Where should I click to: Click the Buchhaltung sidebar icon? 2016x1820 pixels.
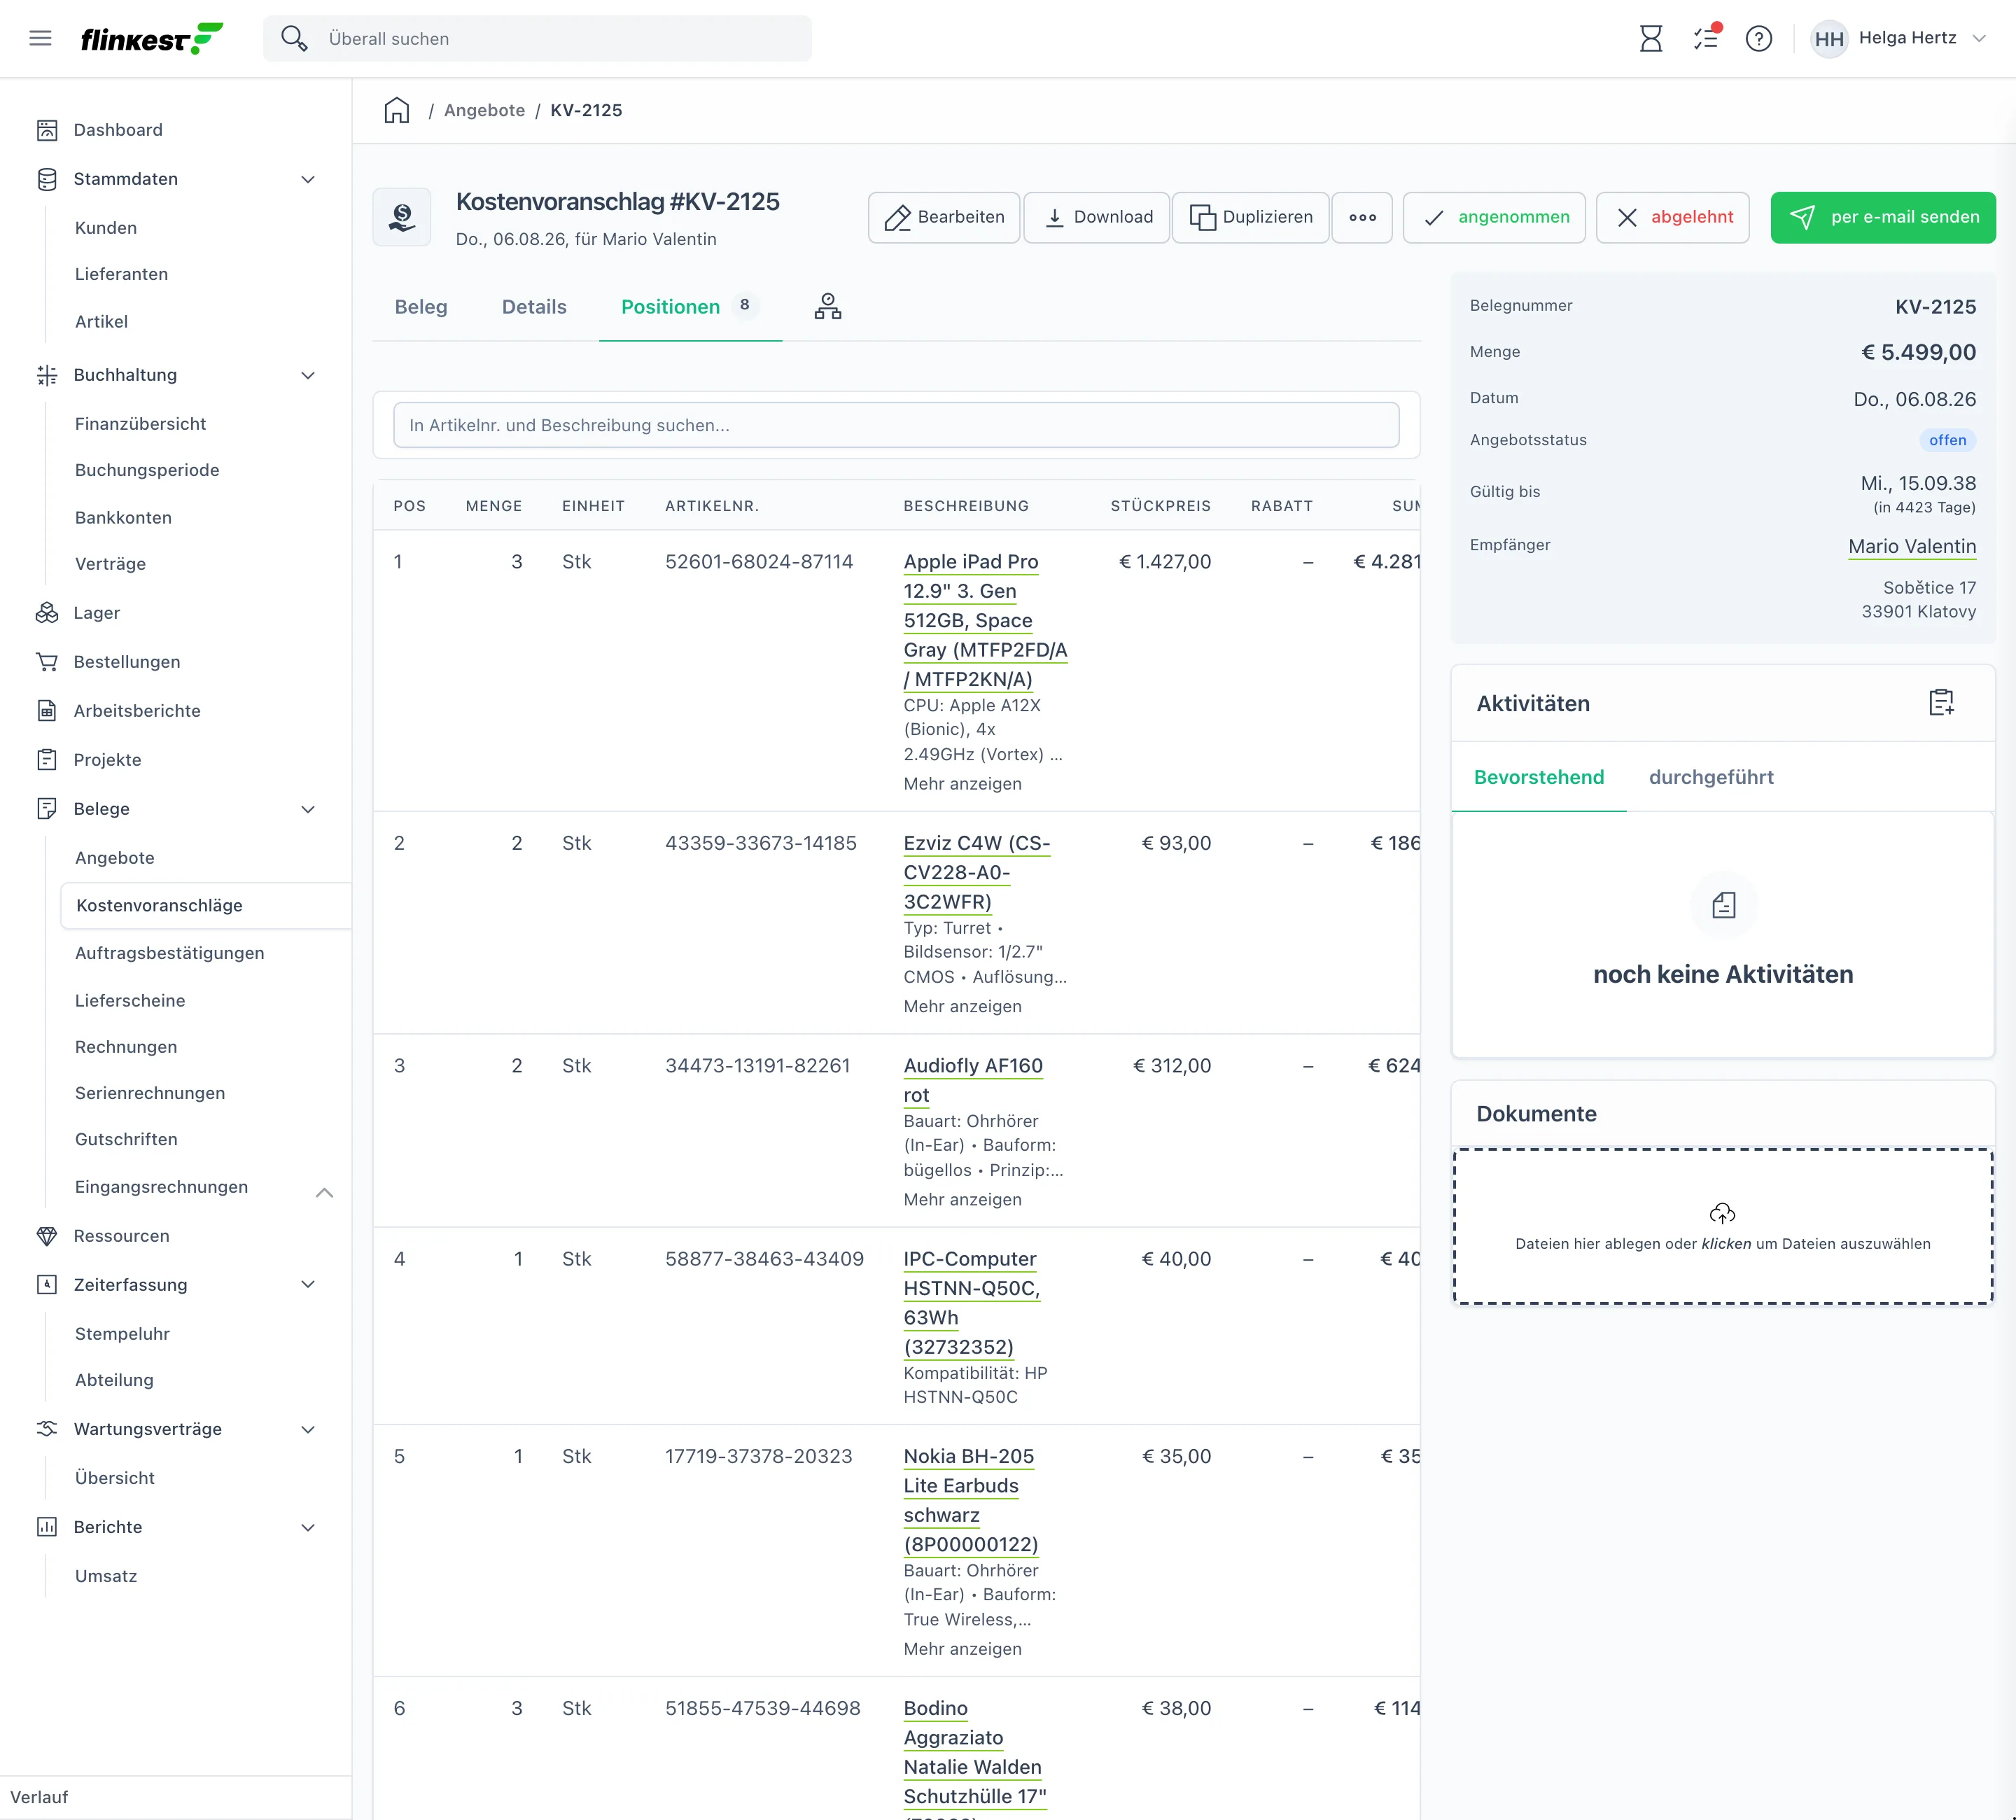pyautogui.click(x=47, y=375)
